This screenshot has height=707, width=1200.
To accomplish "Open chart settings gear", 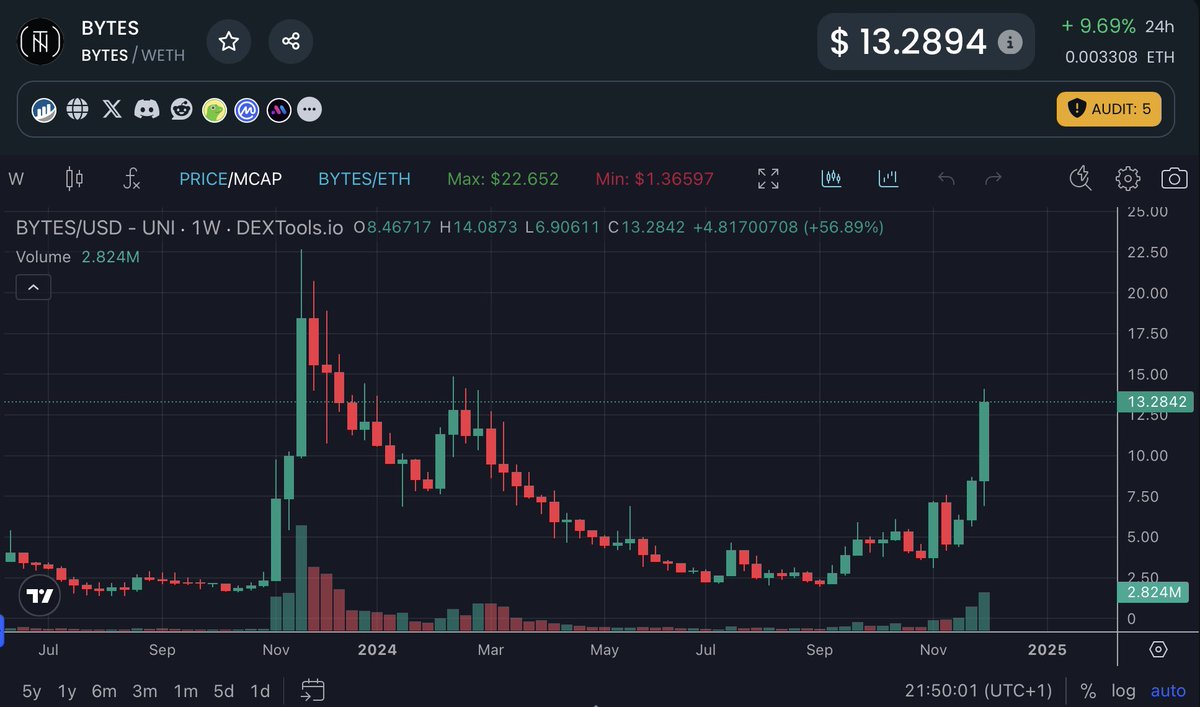I will (1127, 178).
